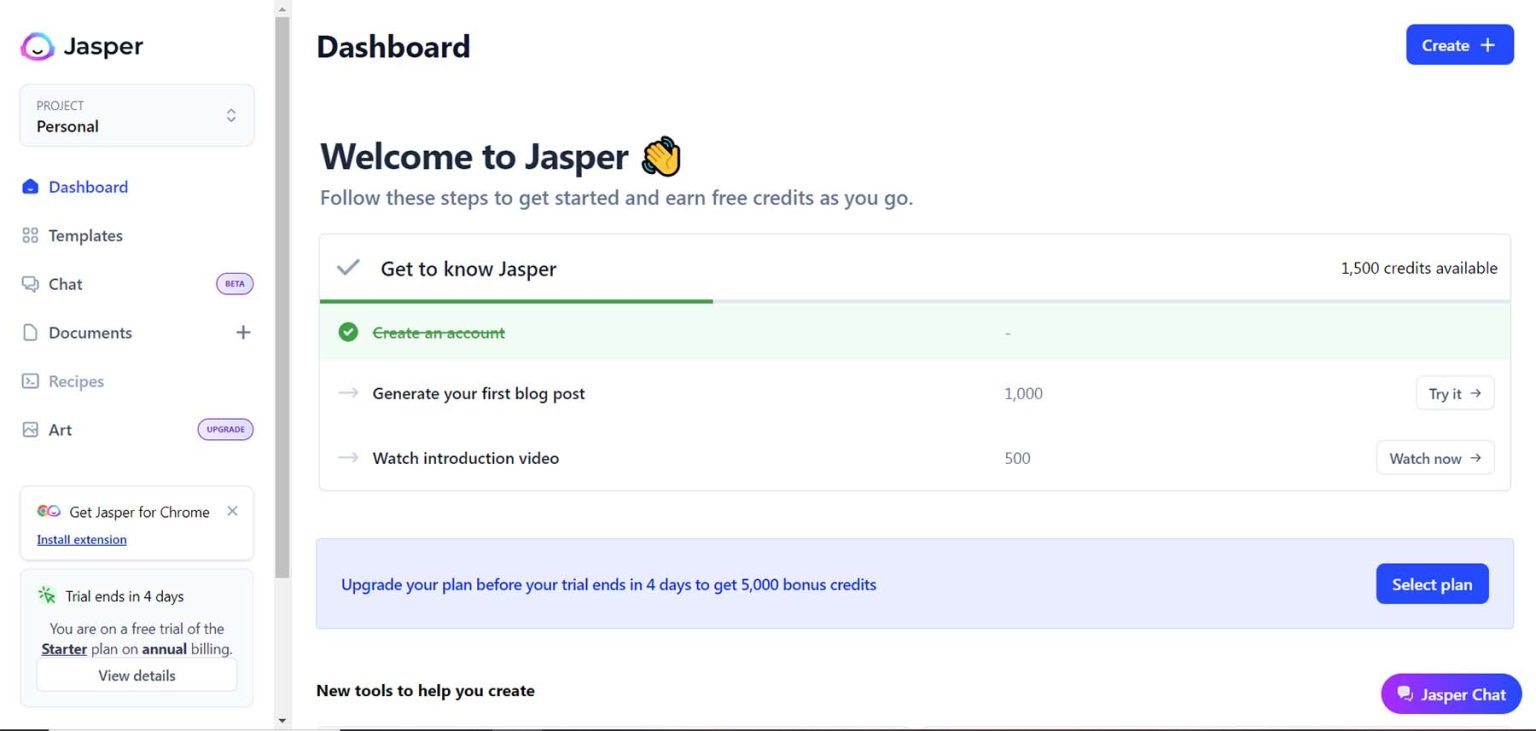The height and width of the screenshot is (731, 1536).
Task: Create a new document with the plus icon
Action: (243, 332)
